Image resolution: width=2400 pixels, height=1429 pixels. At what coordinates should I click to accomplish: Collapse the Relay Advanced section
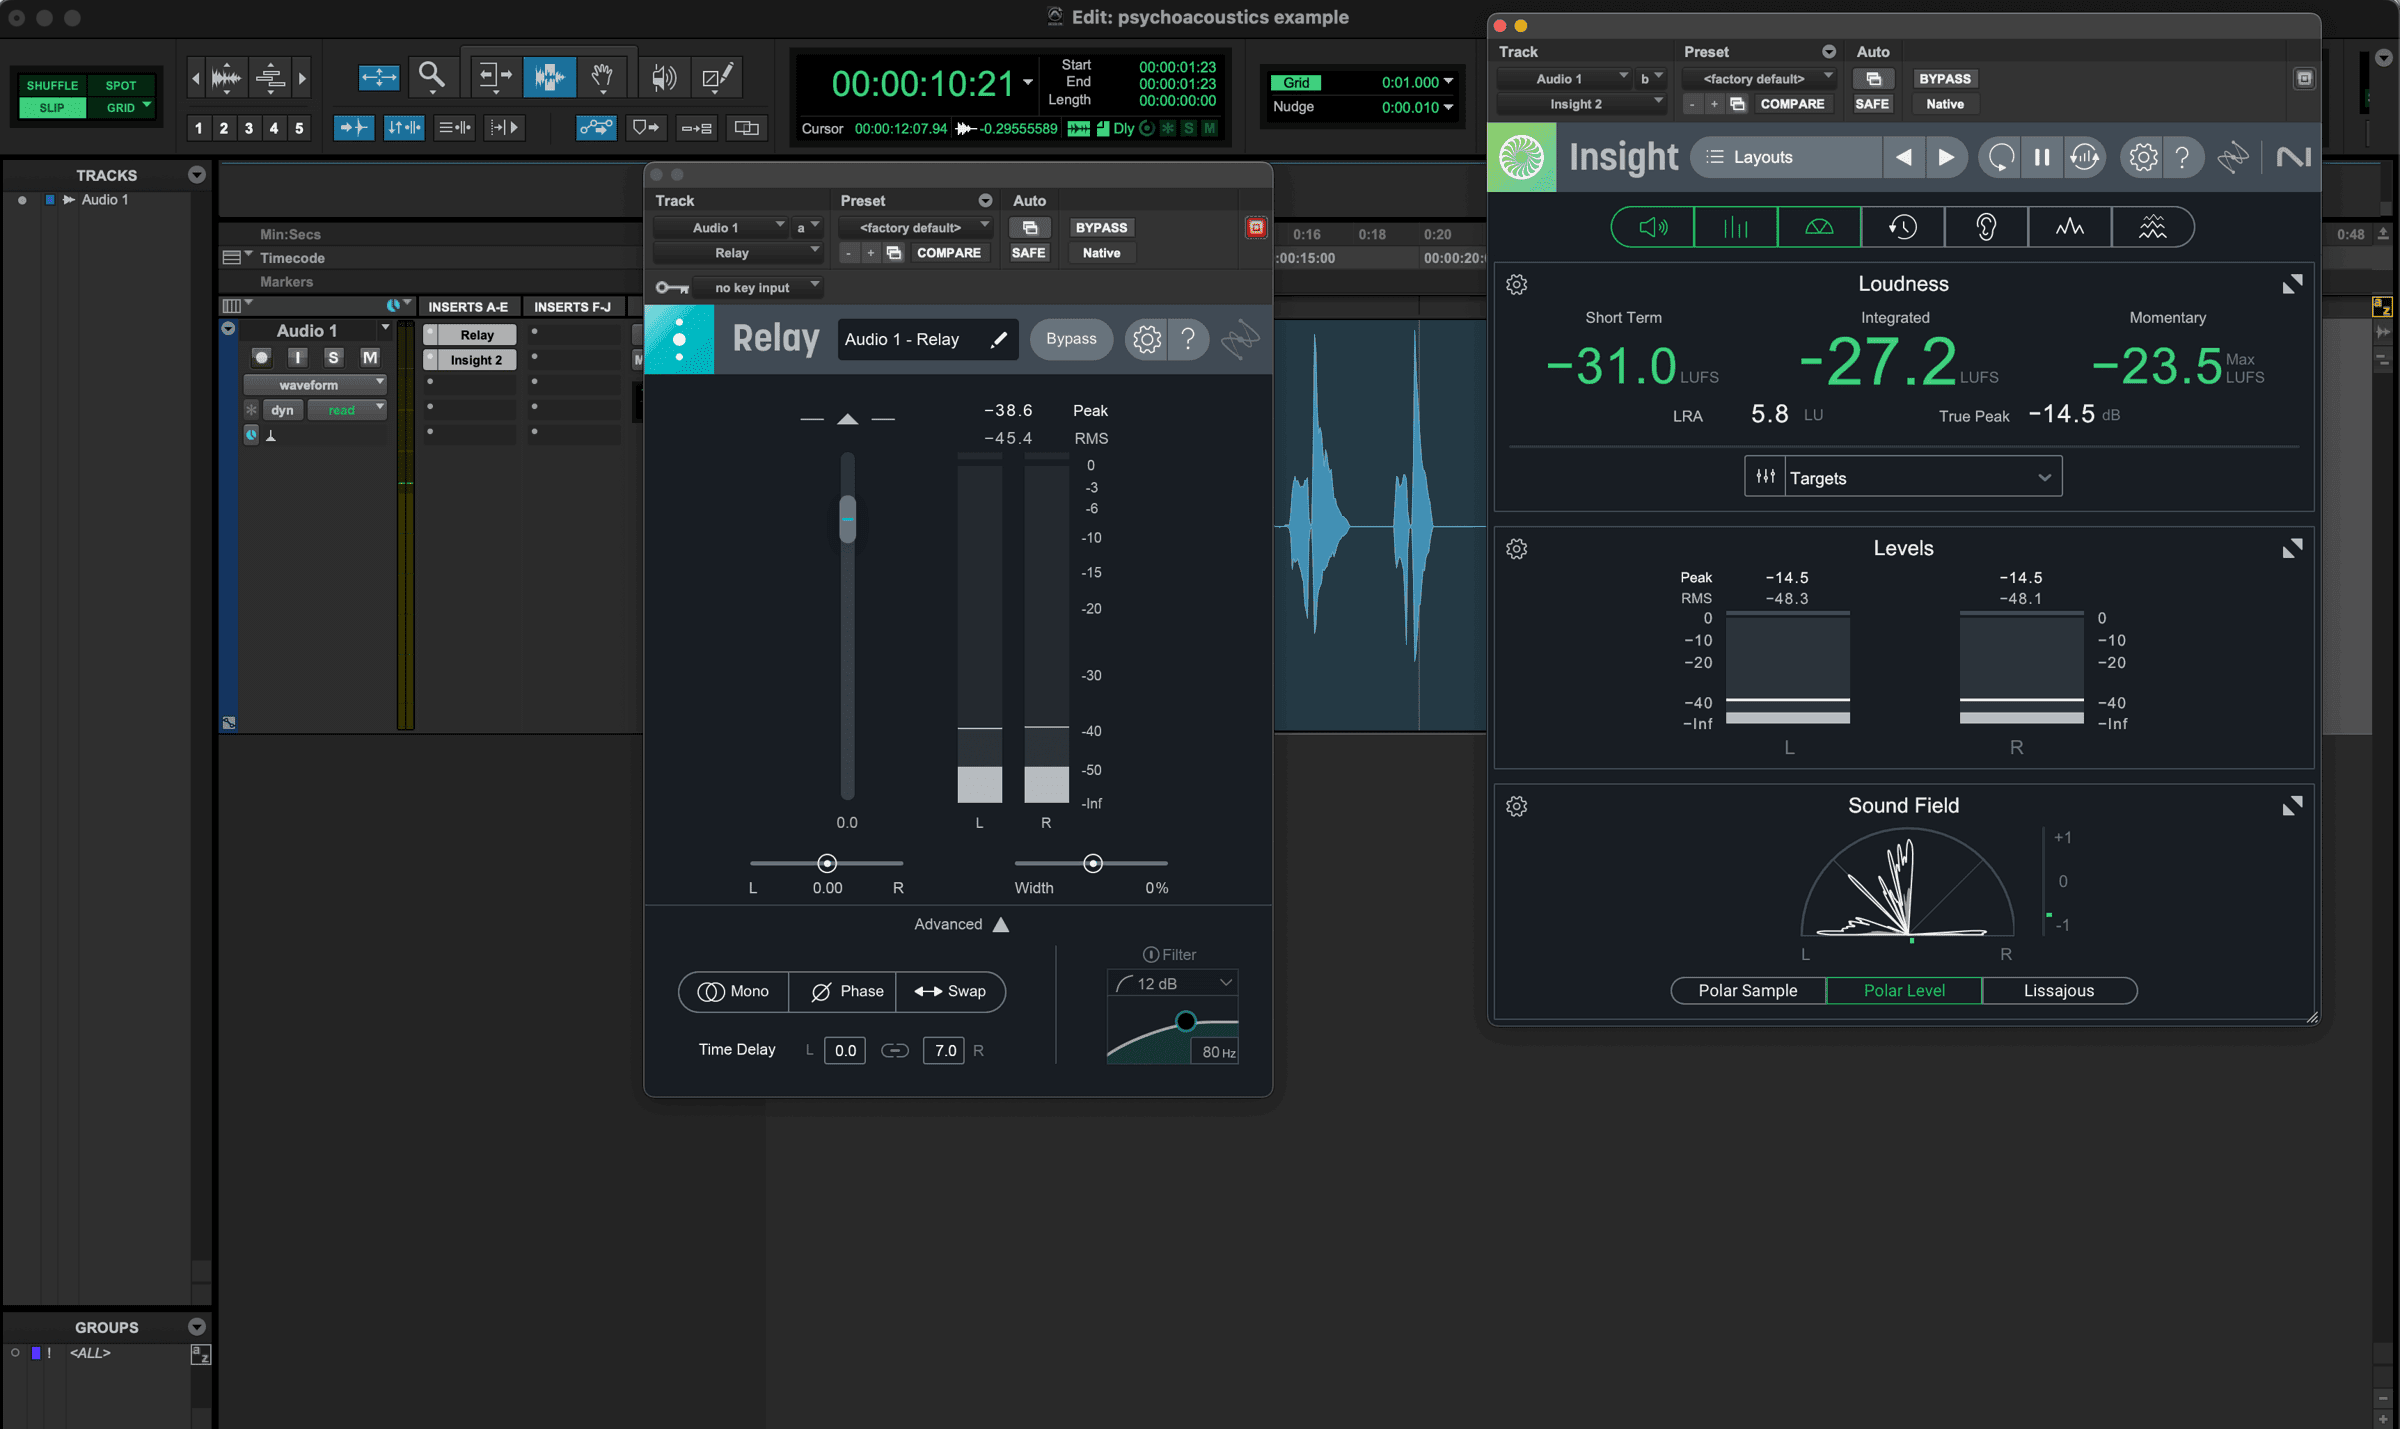[x=961, y=925]
